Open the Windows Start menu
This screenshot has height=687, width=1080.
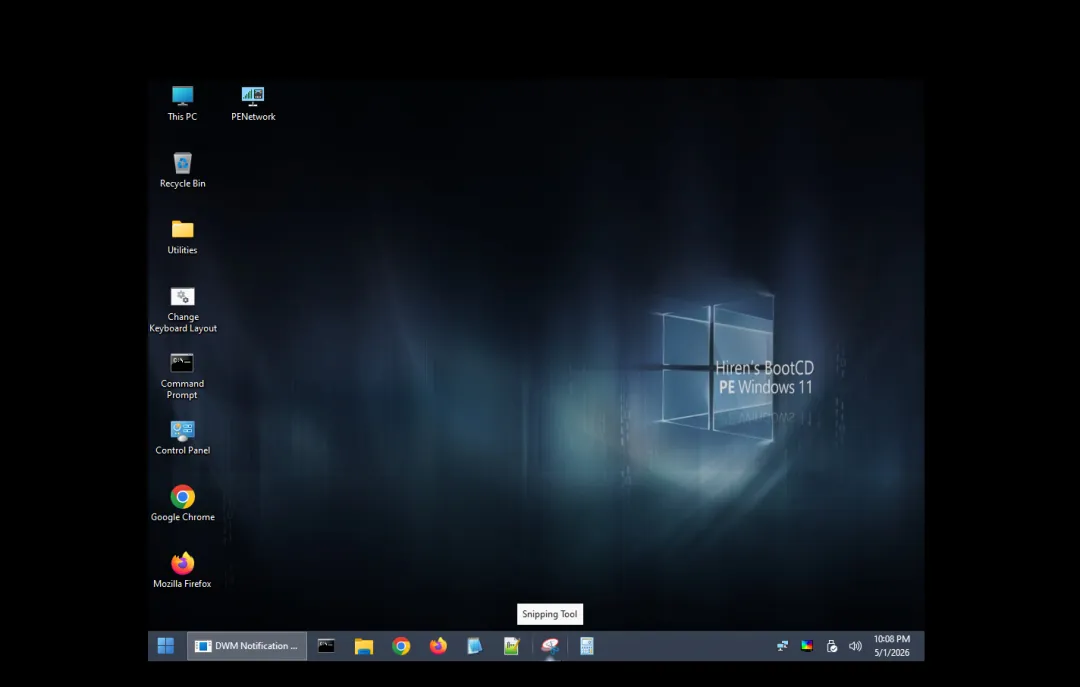(x=165, y=646)
